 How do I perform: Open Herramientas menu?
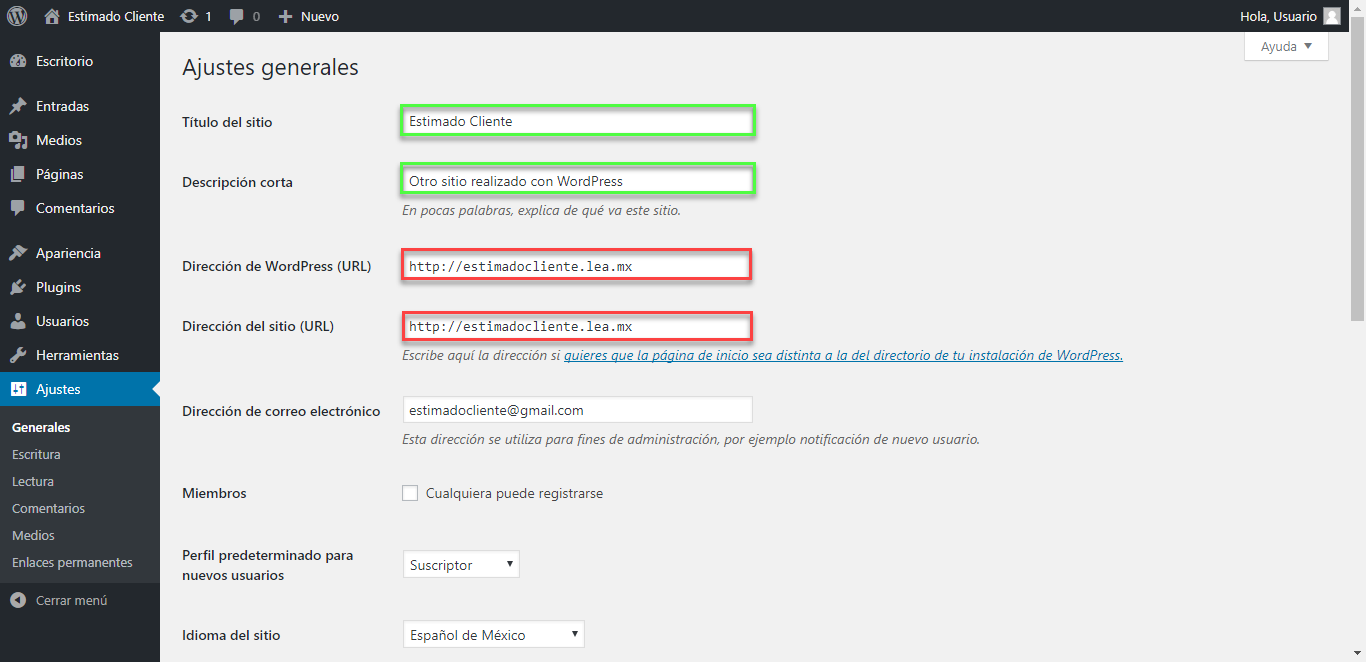[80, 355]
